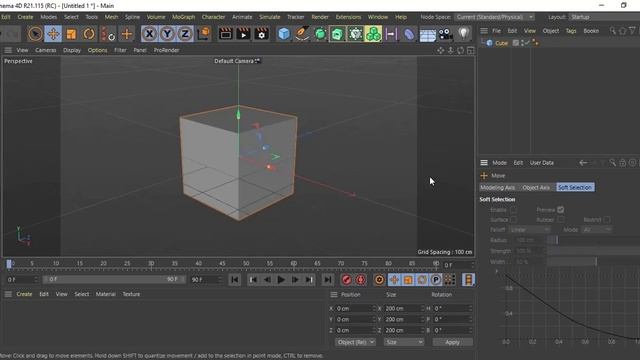Activate the Rotate tool

pos(89,34)
